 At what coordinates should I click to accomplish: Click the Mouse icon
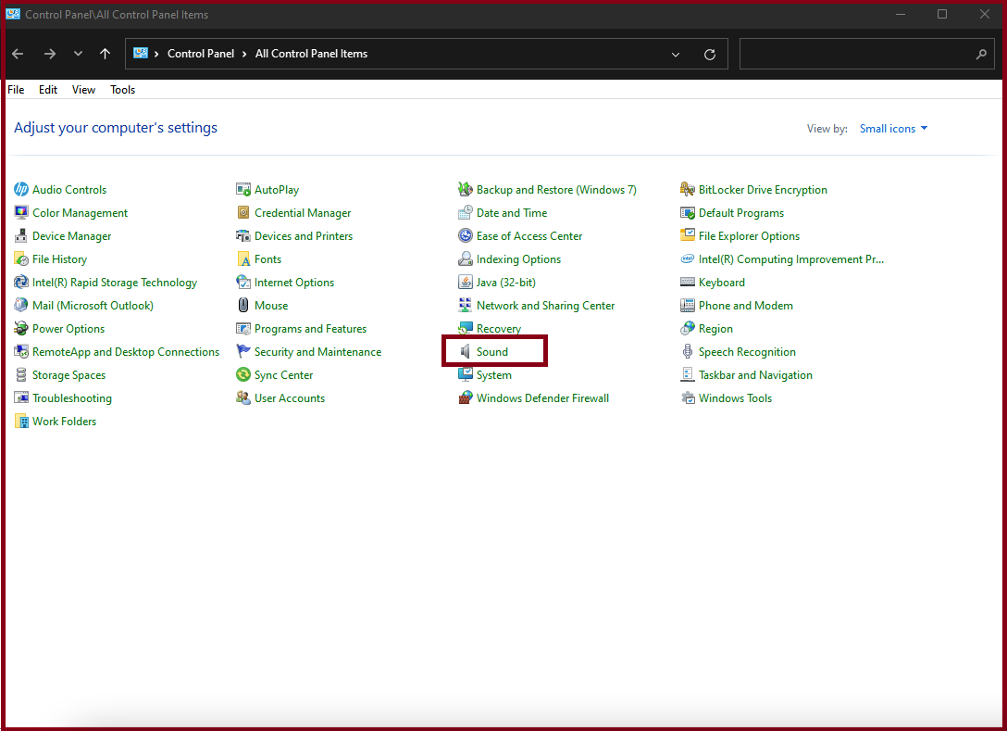tap(243, 305)
